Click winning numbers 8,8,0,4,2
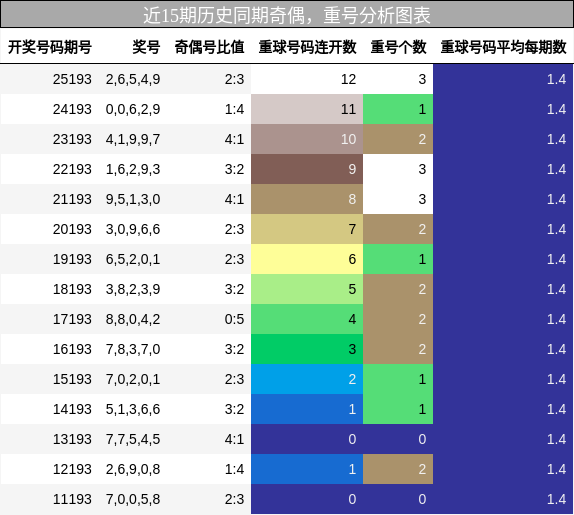The width and height of the screenshot is (574, 515). 133,319
